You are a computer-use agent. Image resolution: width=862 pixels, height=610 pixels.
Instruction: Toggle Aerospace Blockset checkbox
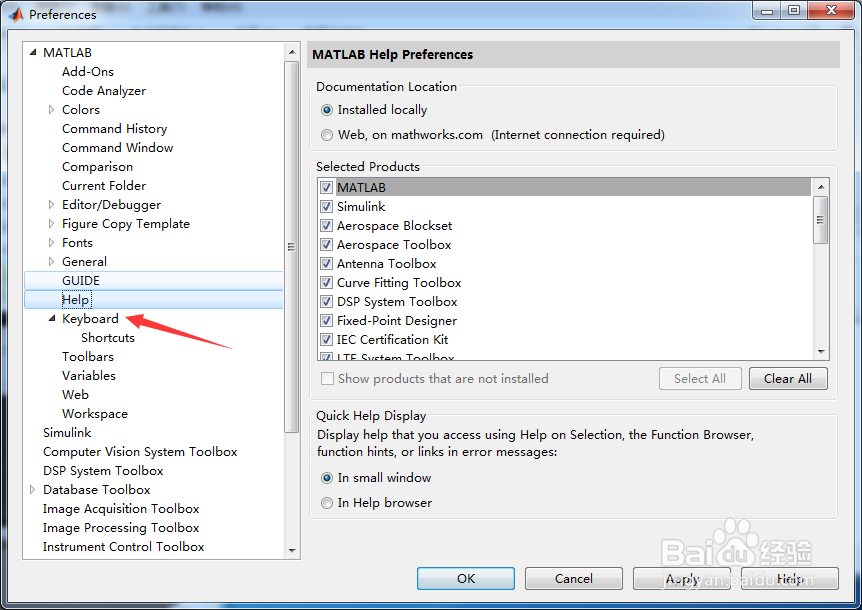(327, 226)
